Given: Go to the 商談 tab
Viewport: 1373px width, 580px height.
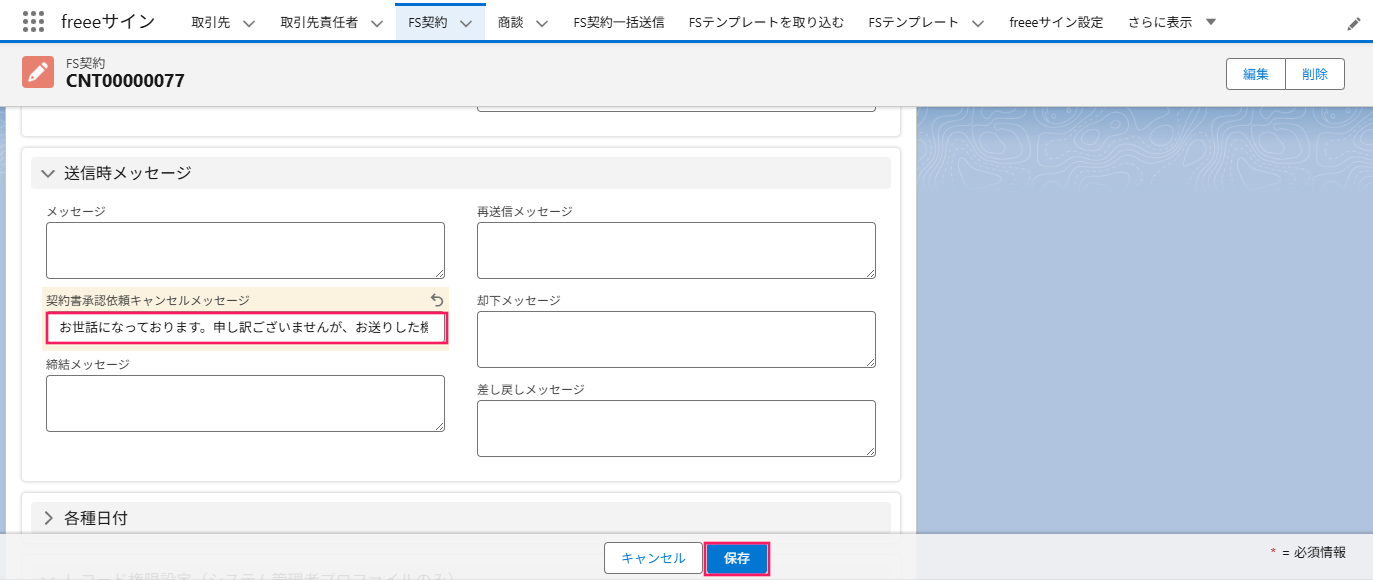Looking at the screenshot, I should pyautogui.click(x=511, y=22).
